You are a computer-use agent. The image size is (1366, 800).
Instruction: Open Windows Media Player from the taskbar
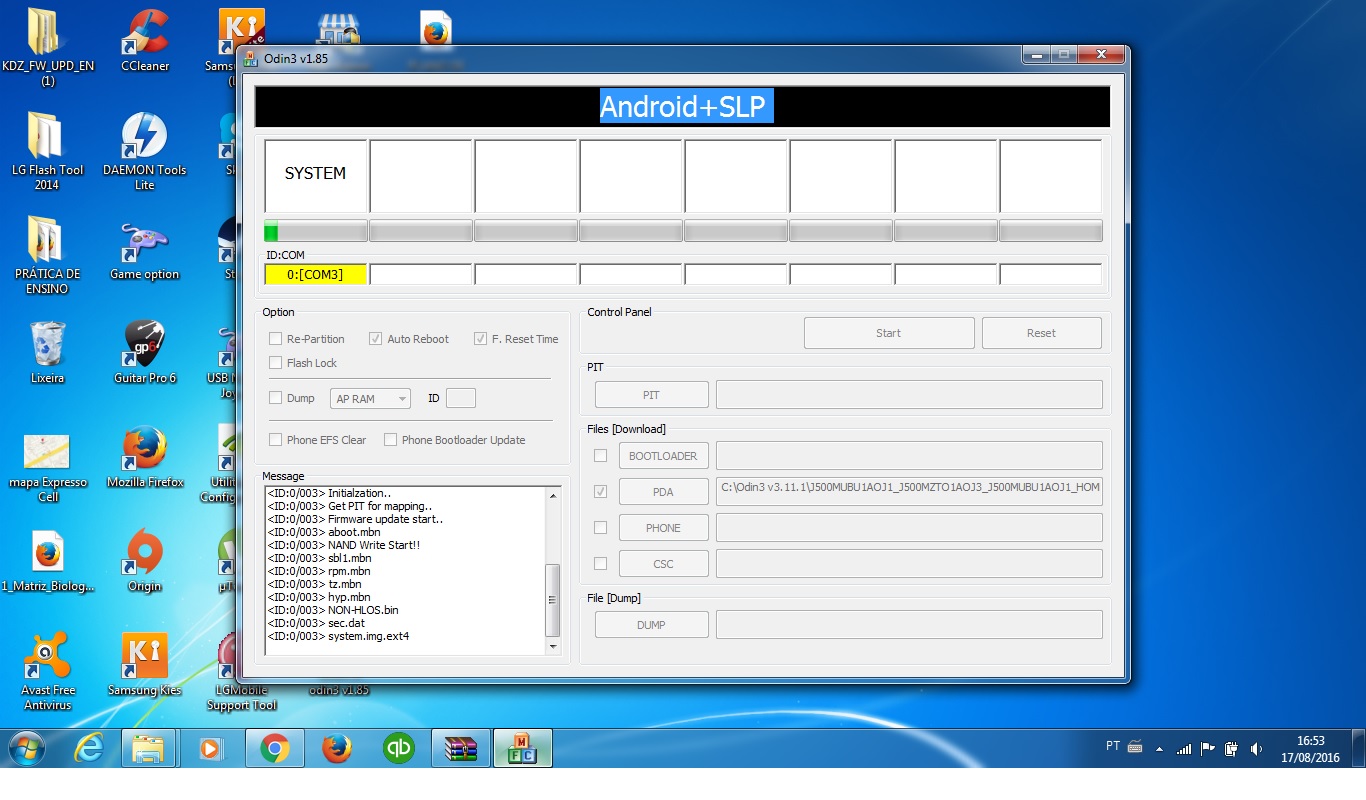[x=211, y=748]
